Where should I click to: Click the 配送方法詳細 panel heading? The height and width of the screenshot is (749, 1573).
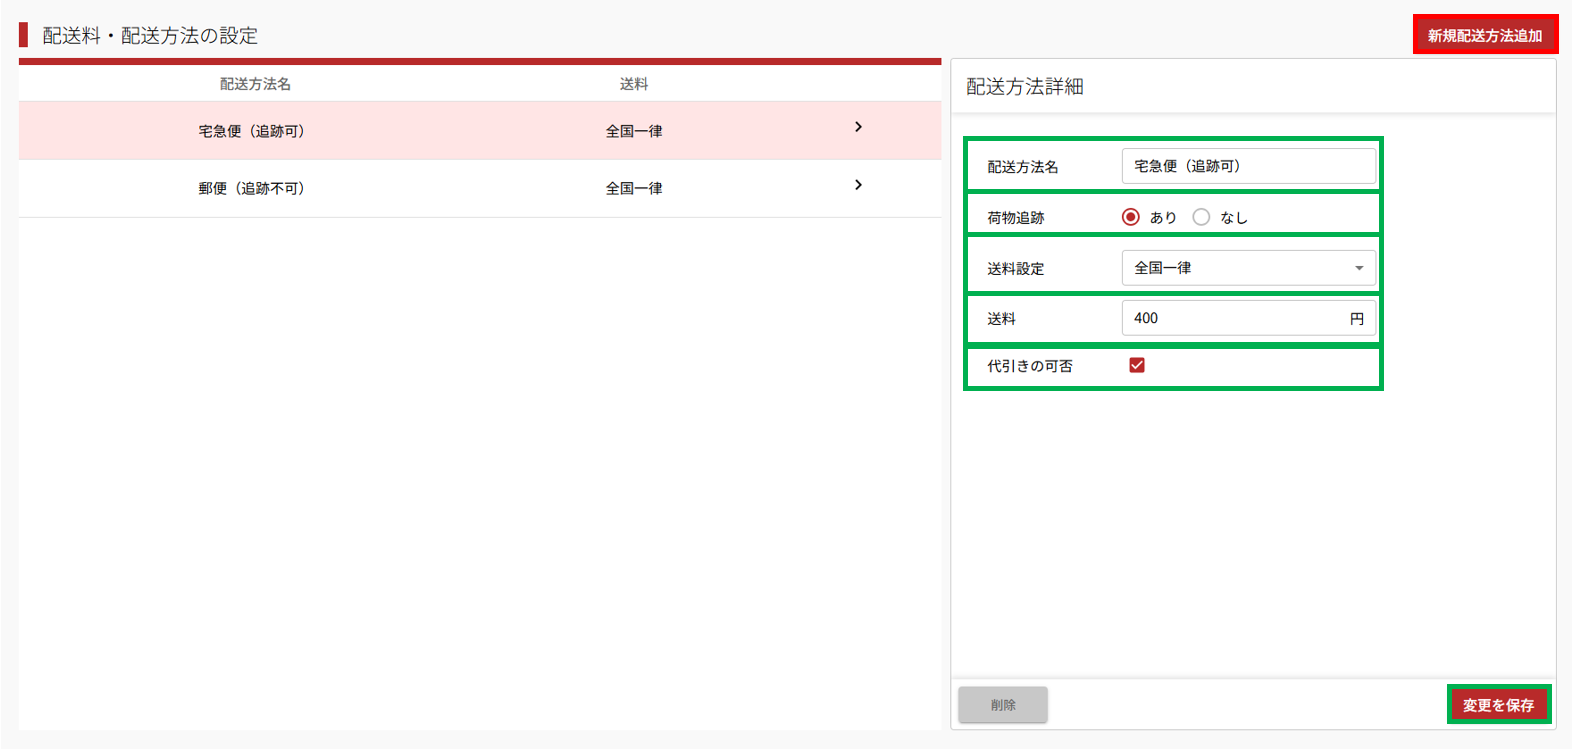pyautogui.click(x=1025, y=87)
